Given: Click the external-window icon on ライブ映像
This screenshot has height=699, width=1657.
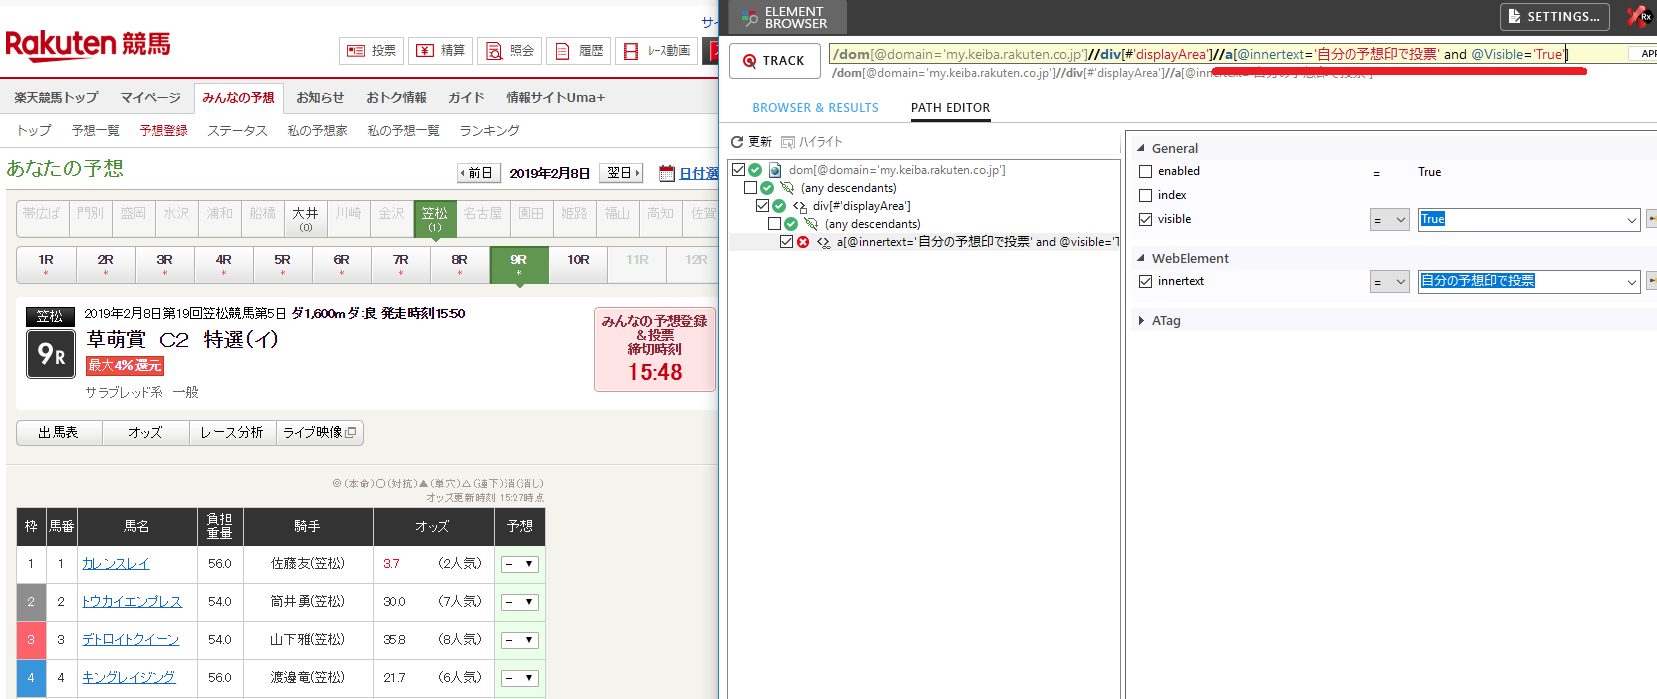Looking at the screenshot, I should click(351, 433).
